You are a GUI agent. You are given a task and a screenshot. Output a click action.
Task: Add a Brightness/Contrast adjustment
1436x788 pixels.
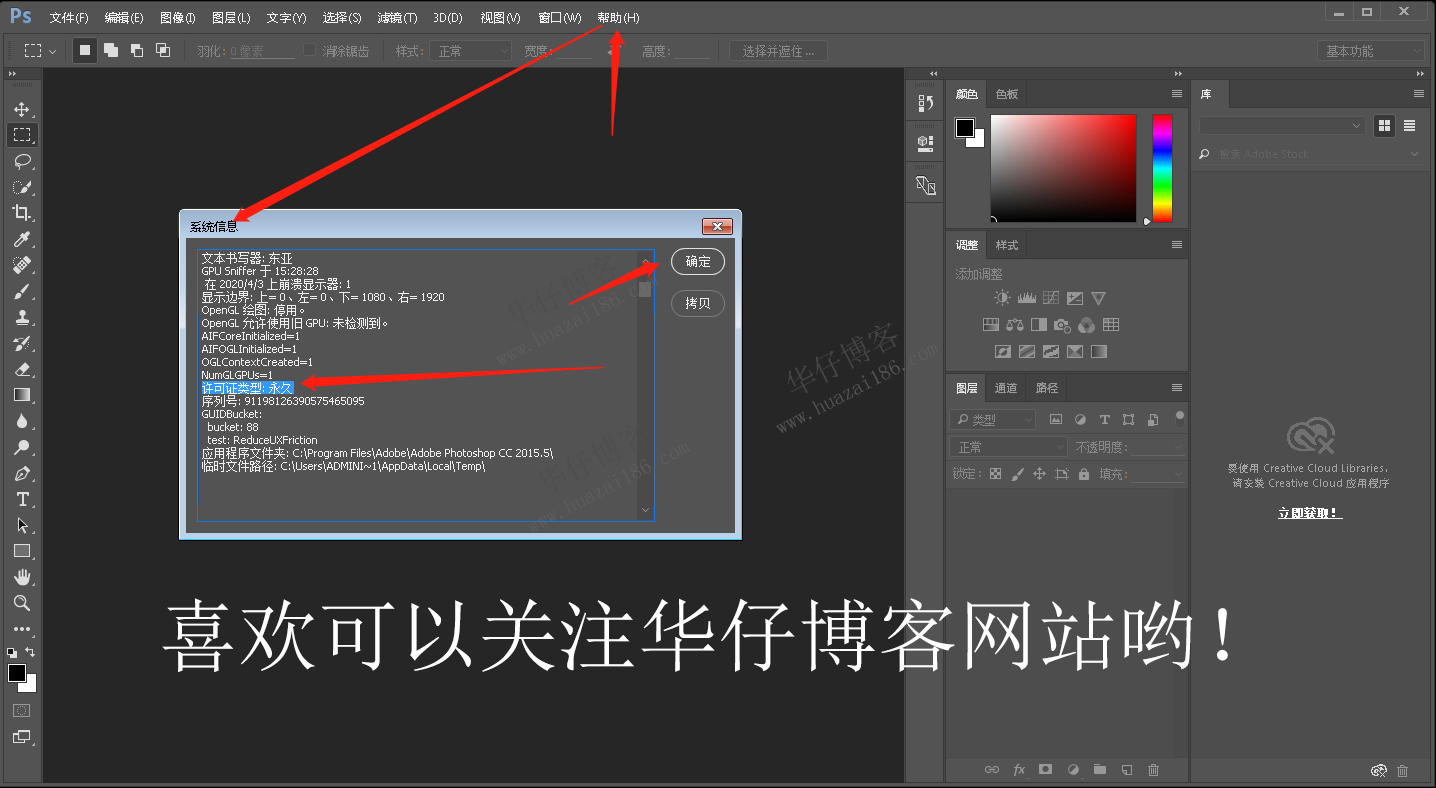click(x=1002, y=298)
